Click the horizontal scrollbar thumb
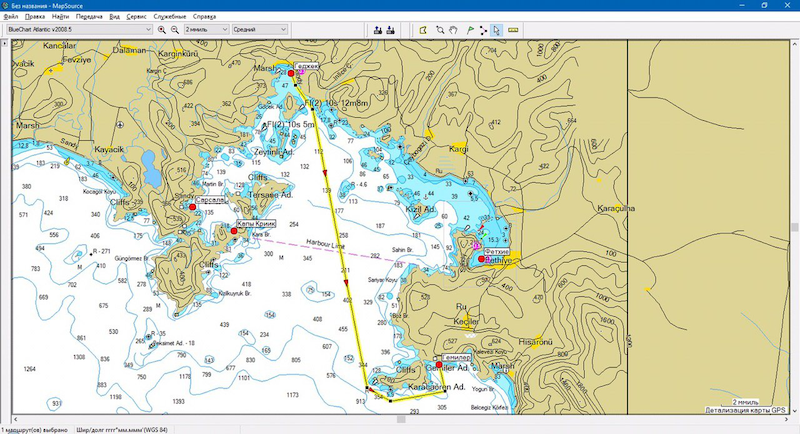Image resolution: width=800 pixels, height=434 pixels. pos(401,419)
